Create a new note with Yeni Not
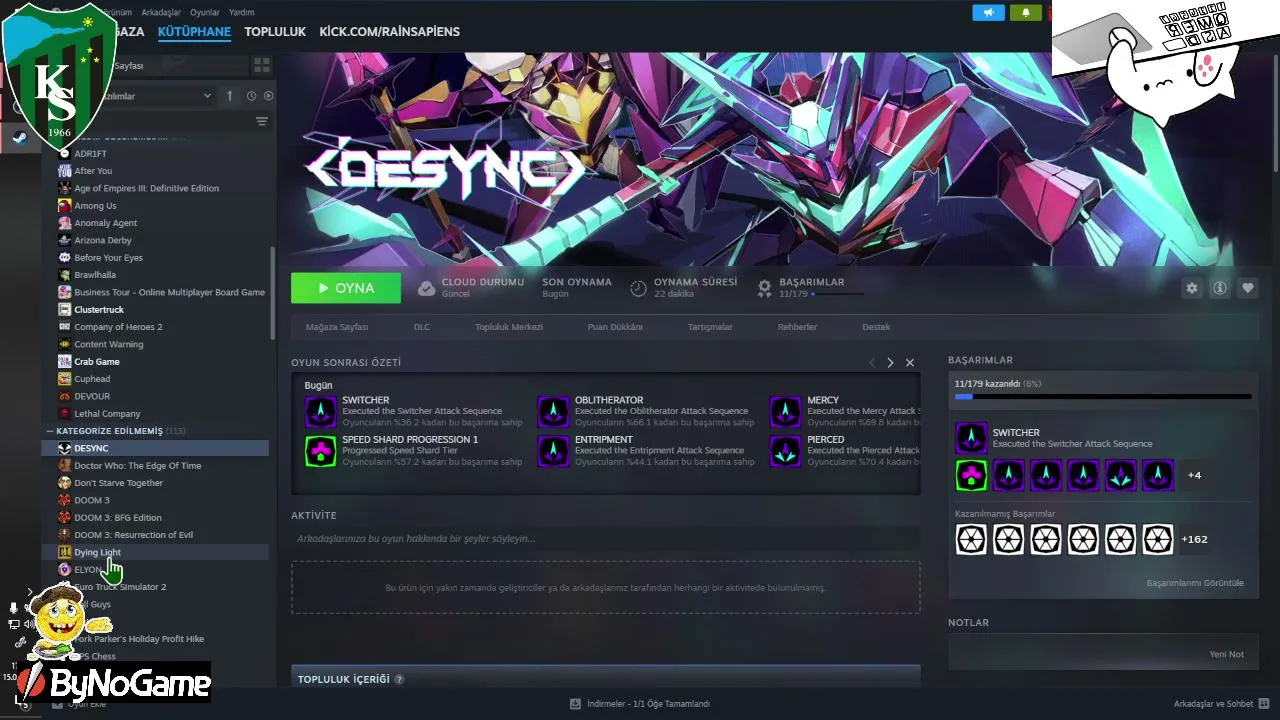 coord(1227,655)
